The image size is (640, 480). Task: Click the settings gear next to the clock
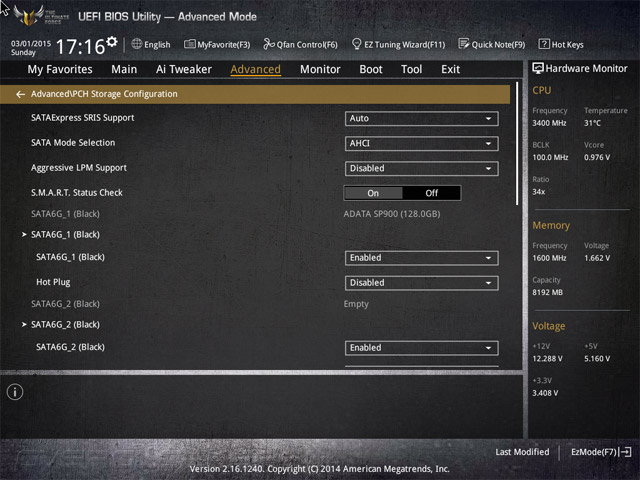point(112,41)
